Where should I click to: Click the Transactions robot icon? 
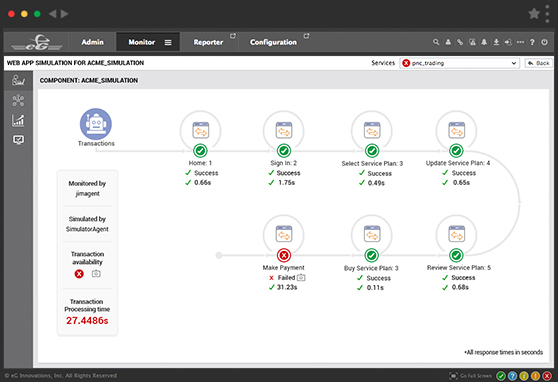pyautogui.click(x=95, y=124)
